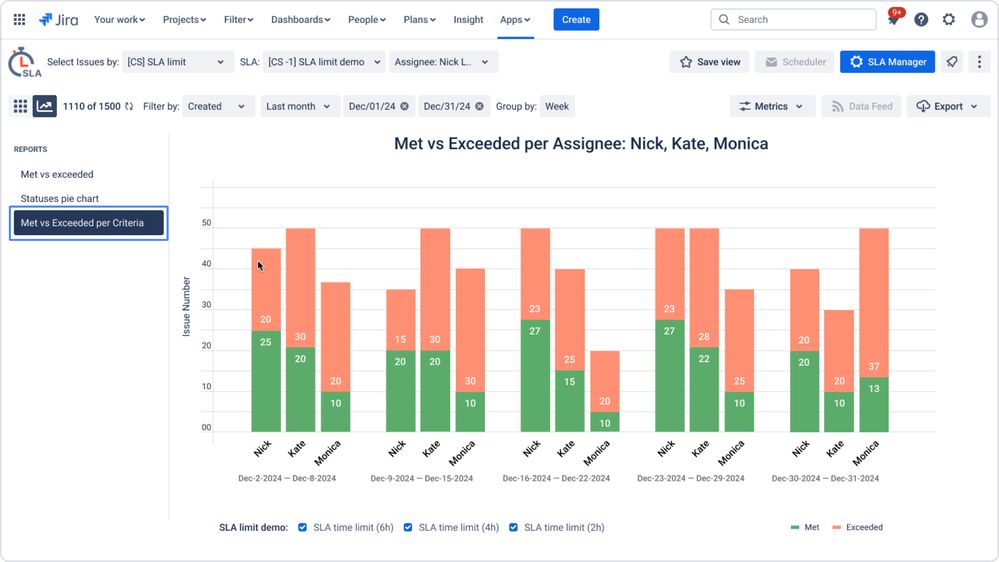
Task: Click the Exceeded legend color swatch
Action: pos(837,527)
